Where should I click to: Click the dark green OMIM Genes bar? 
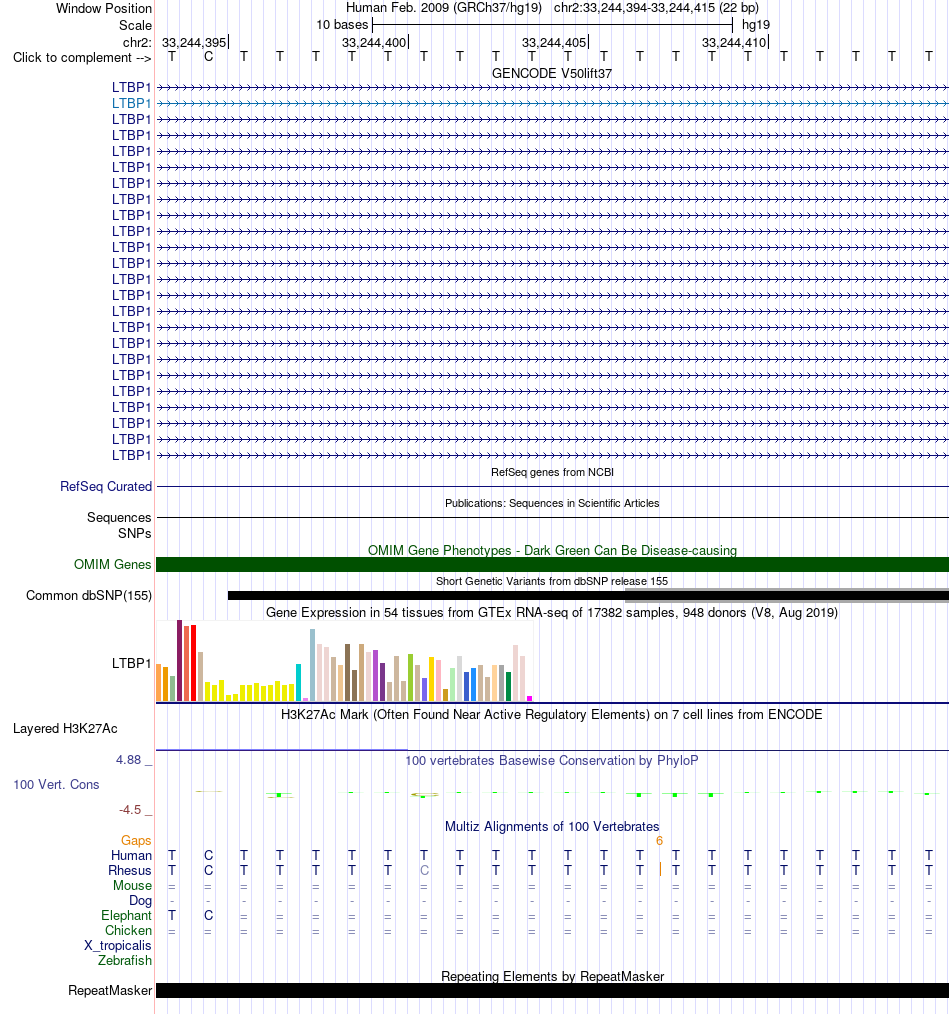click(x=552, y=565)
